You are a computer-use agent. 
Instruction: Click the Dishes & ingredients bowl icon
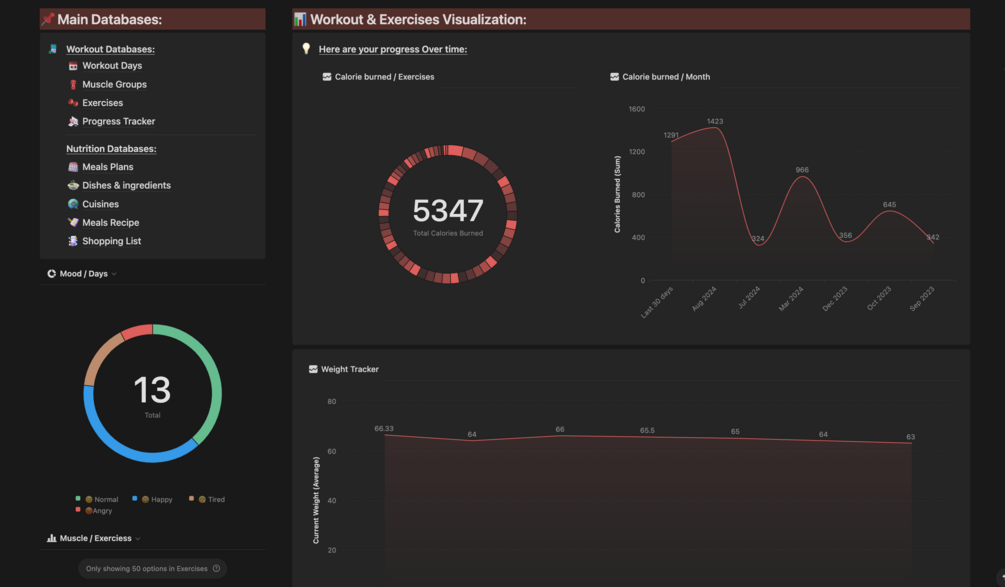[73, 185]
